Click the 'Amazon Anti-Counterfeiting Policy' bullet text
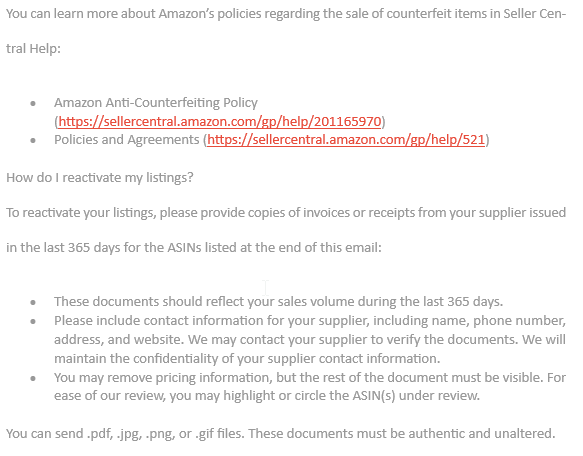583x456 pixels. click(156, 103)
